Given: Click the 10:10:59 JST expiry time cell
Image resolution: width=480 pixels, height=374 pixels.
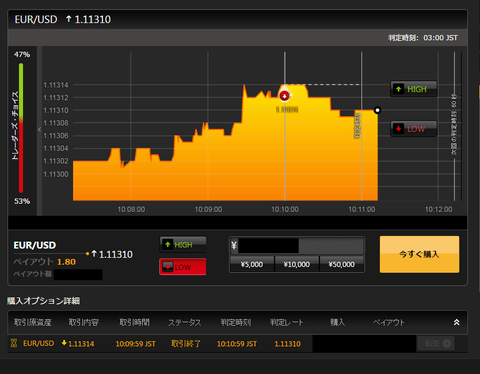Looking at the screenshot, I should click(x=237, y=344).
